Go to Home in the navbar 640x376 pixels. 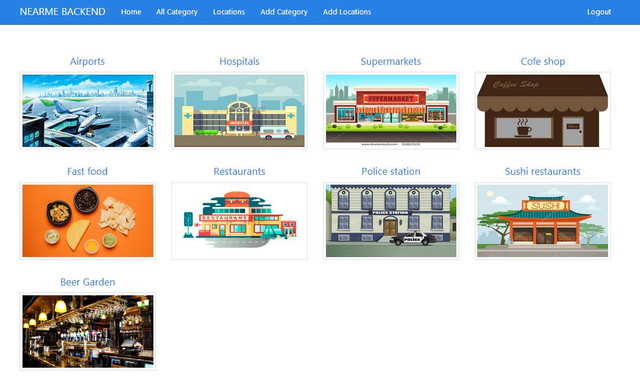pos(131,12)
